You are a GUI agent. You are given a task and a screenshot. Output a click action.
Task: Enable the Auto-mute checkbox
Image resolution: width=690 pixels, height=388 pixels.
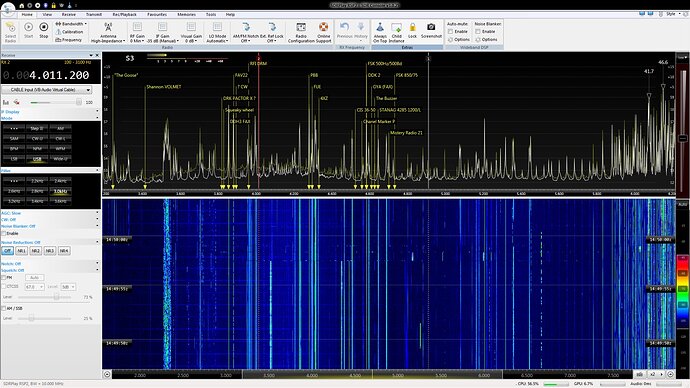click(x=450, y=32)
